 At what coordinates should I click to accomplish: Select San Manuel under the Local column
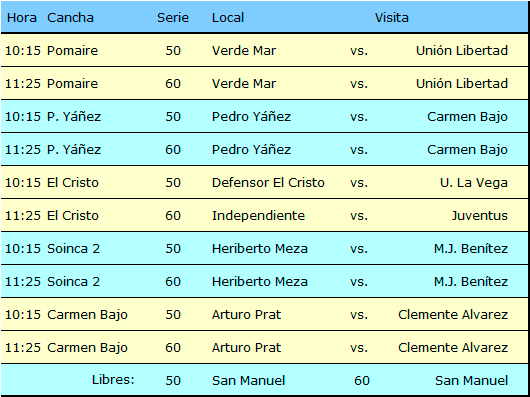(x=248, y=381)
